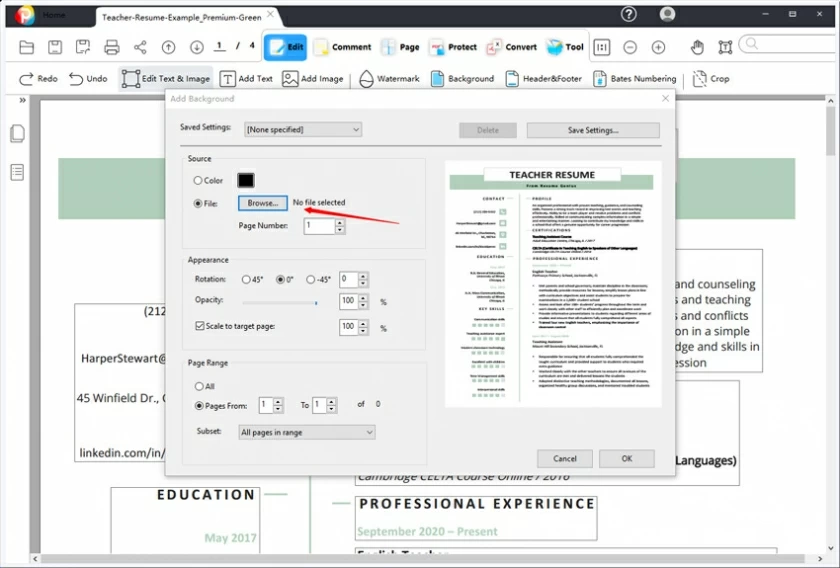Switch to the Convert tab

pyautogui.click(x=511, y=47)
